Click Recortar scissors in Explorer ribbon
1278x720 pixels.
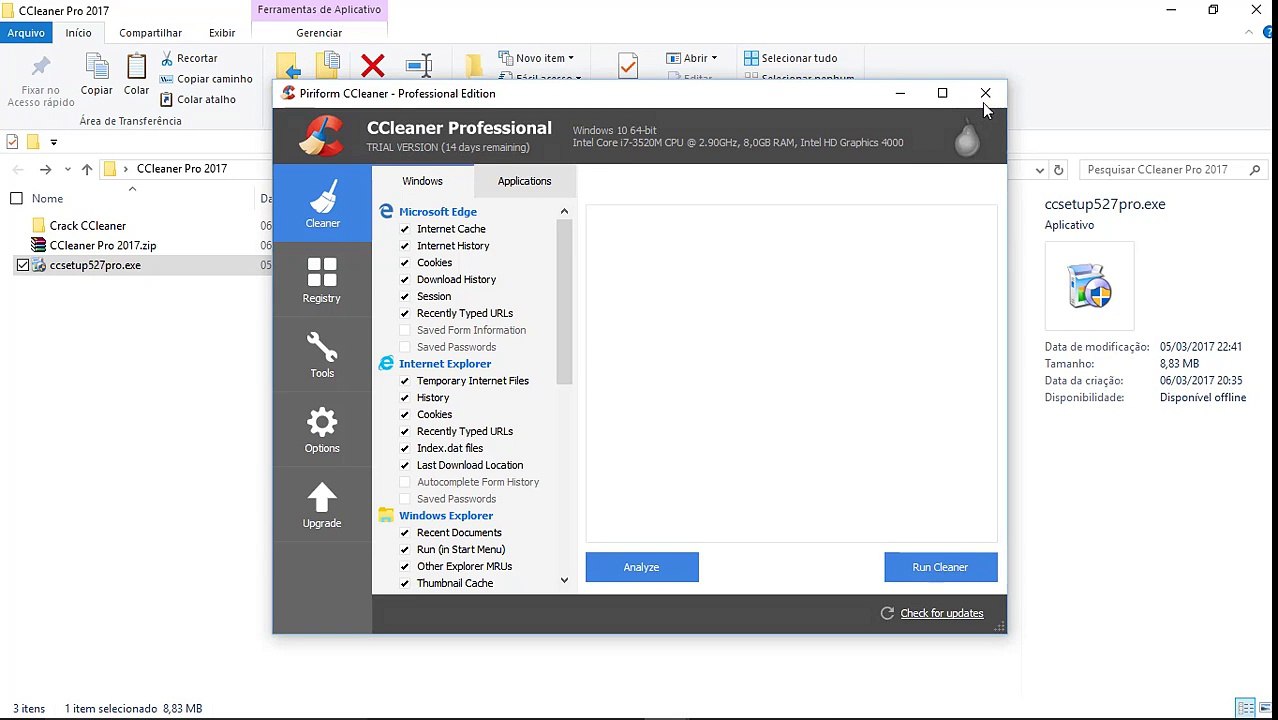pos(189,58)
